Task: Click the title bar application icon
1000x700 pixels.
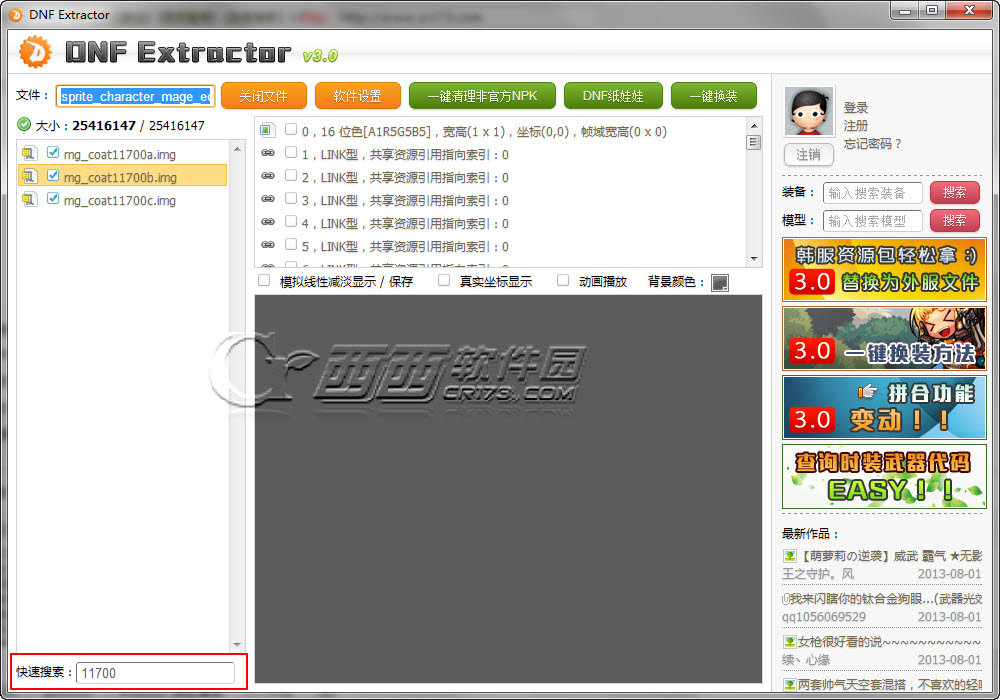Action: coord(16,14)
